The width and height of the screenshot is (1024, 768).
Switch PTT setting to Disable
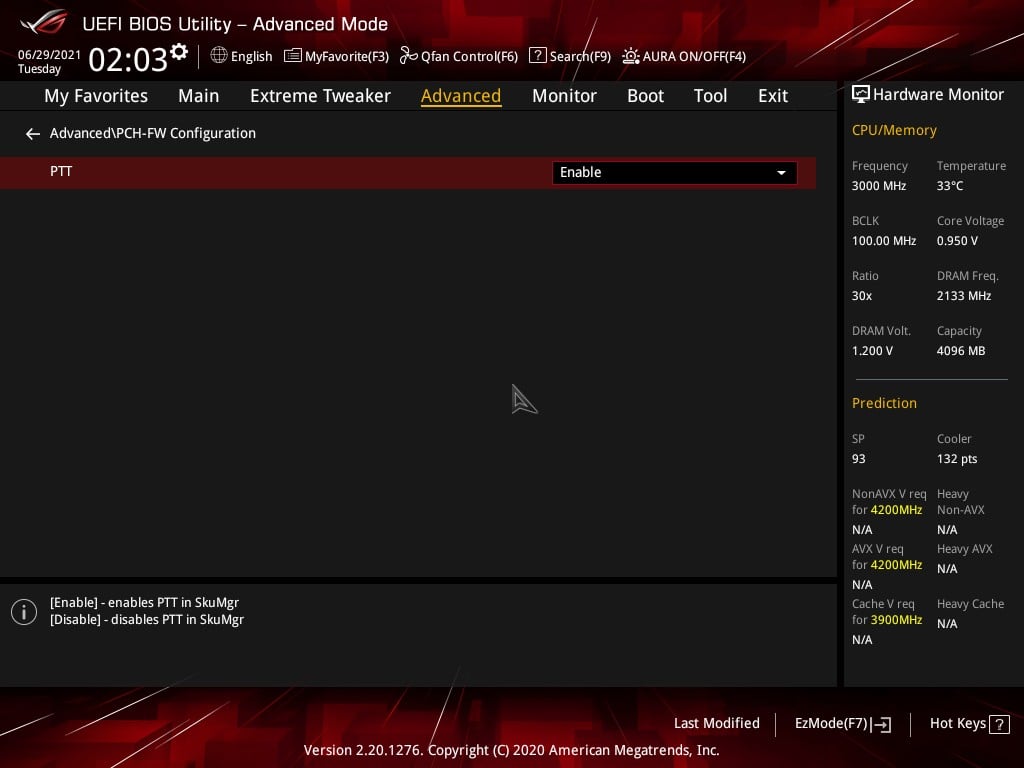(x=673, y=172)
